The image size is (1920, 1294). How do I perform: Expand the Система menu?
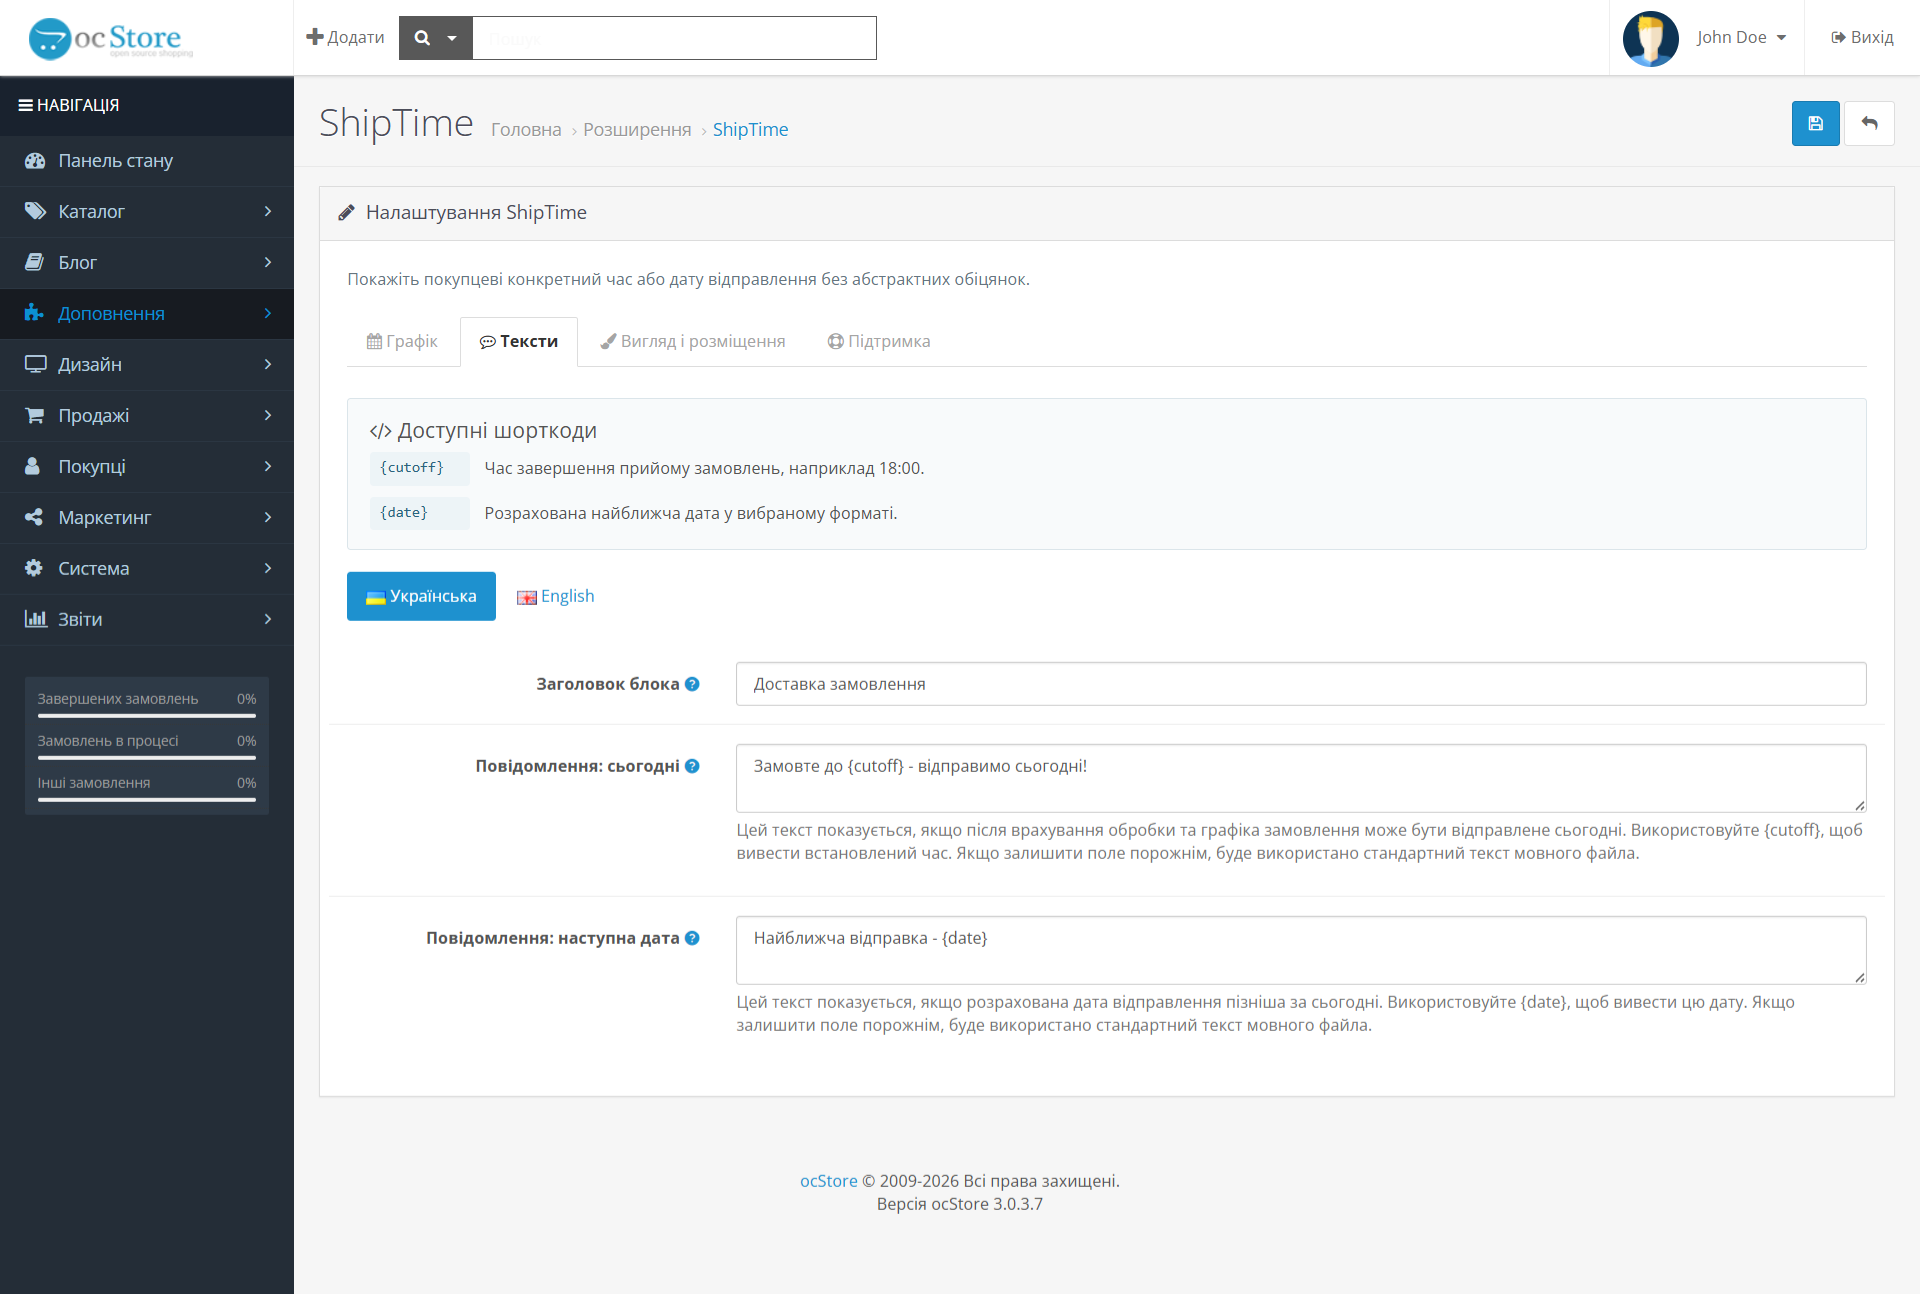click(x=147, y=569)
